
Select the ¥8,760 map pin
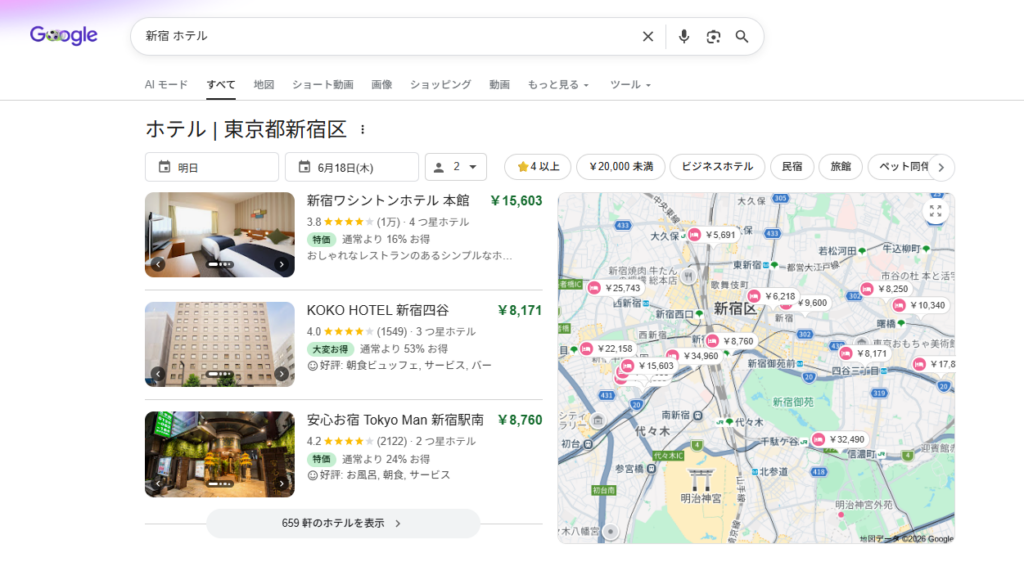731,341
